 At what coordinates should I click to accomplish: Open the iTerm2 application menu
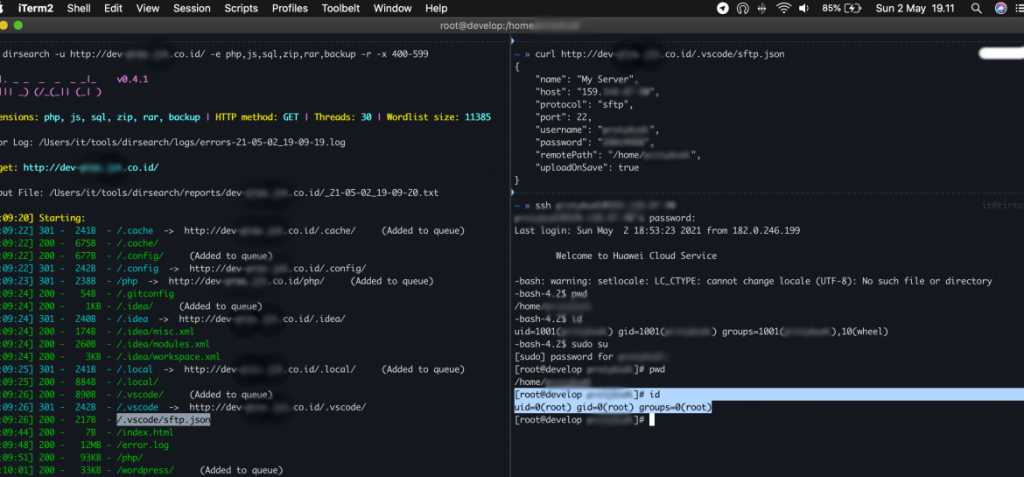click(x=35, y=8)
